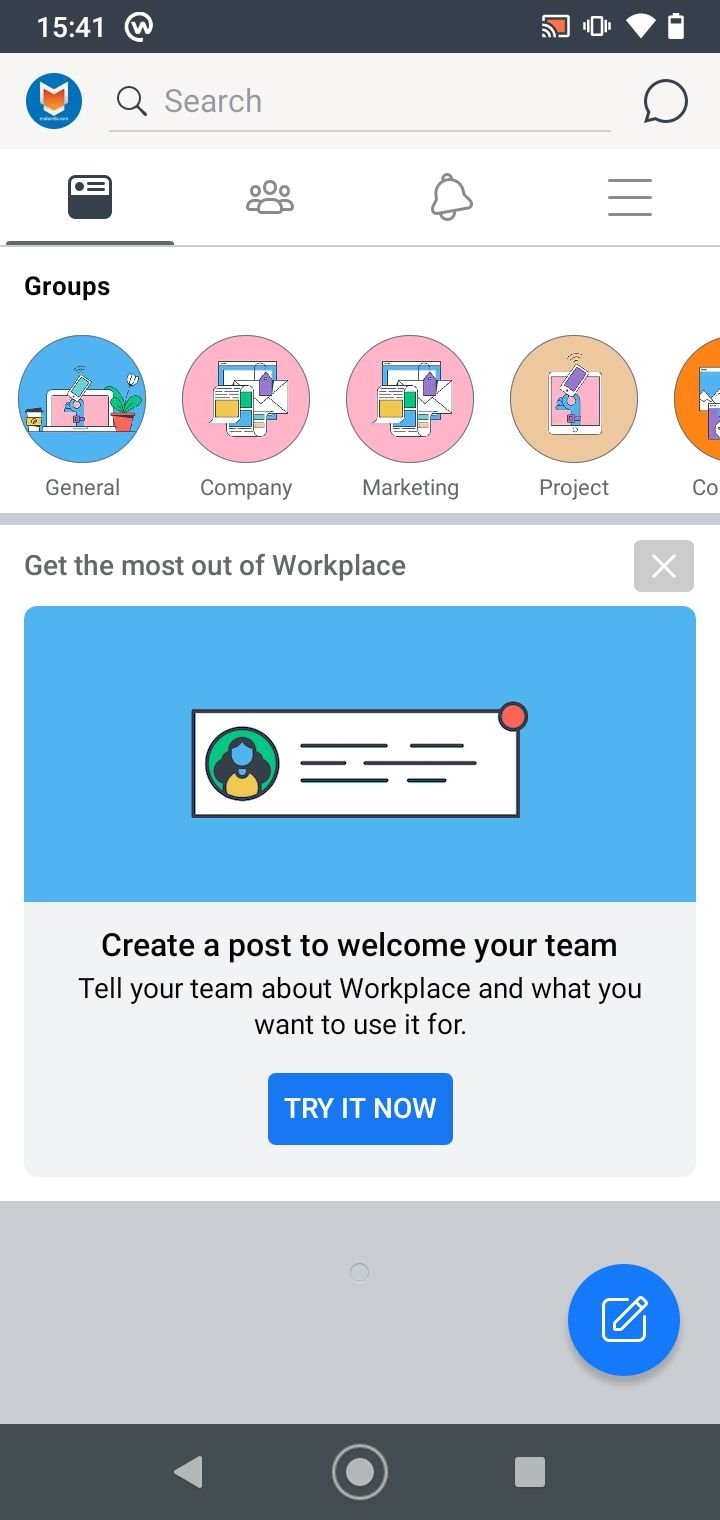Tap the Android home circle button
Screen dimensions: 720x1520
360,1472
